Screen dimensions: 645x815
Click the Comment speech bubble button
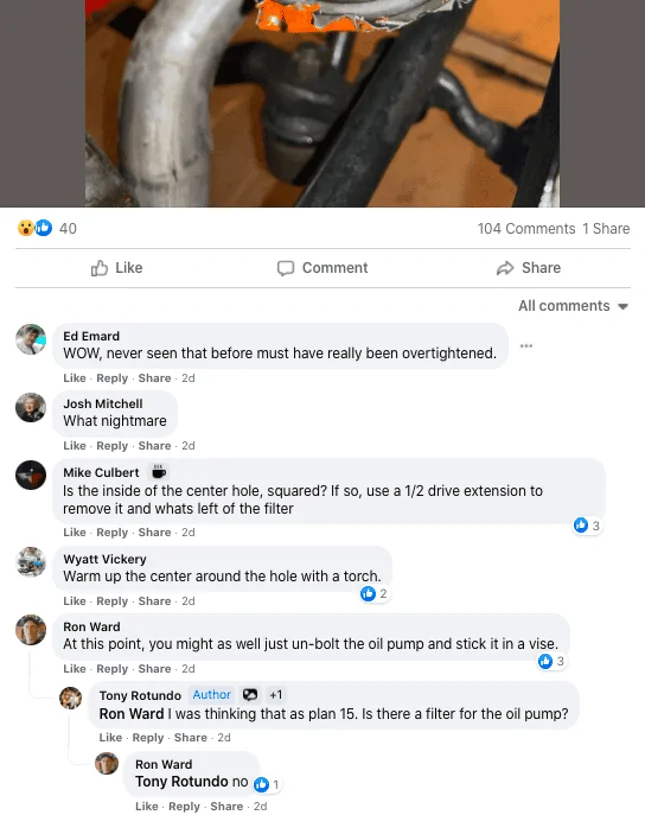click(322, 268)
